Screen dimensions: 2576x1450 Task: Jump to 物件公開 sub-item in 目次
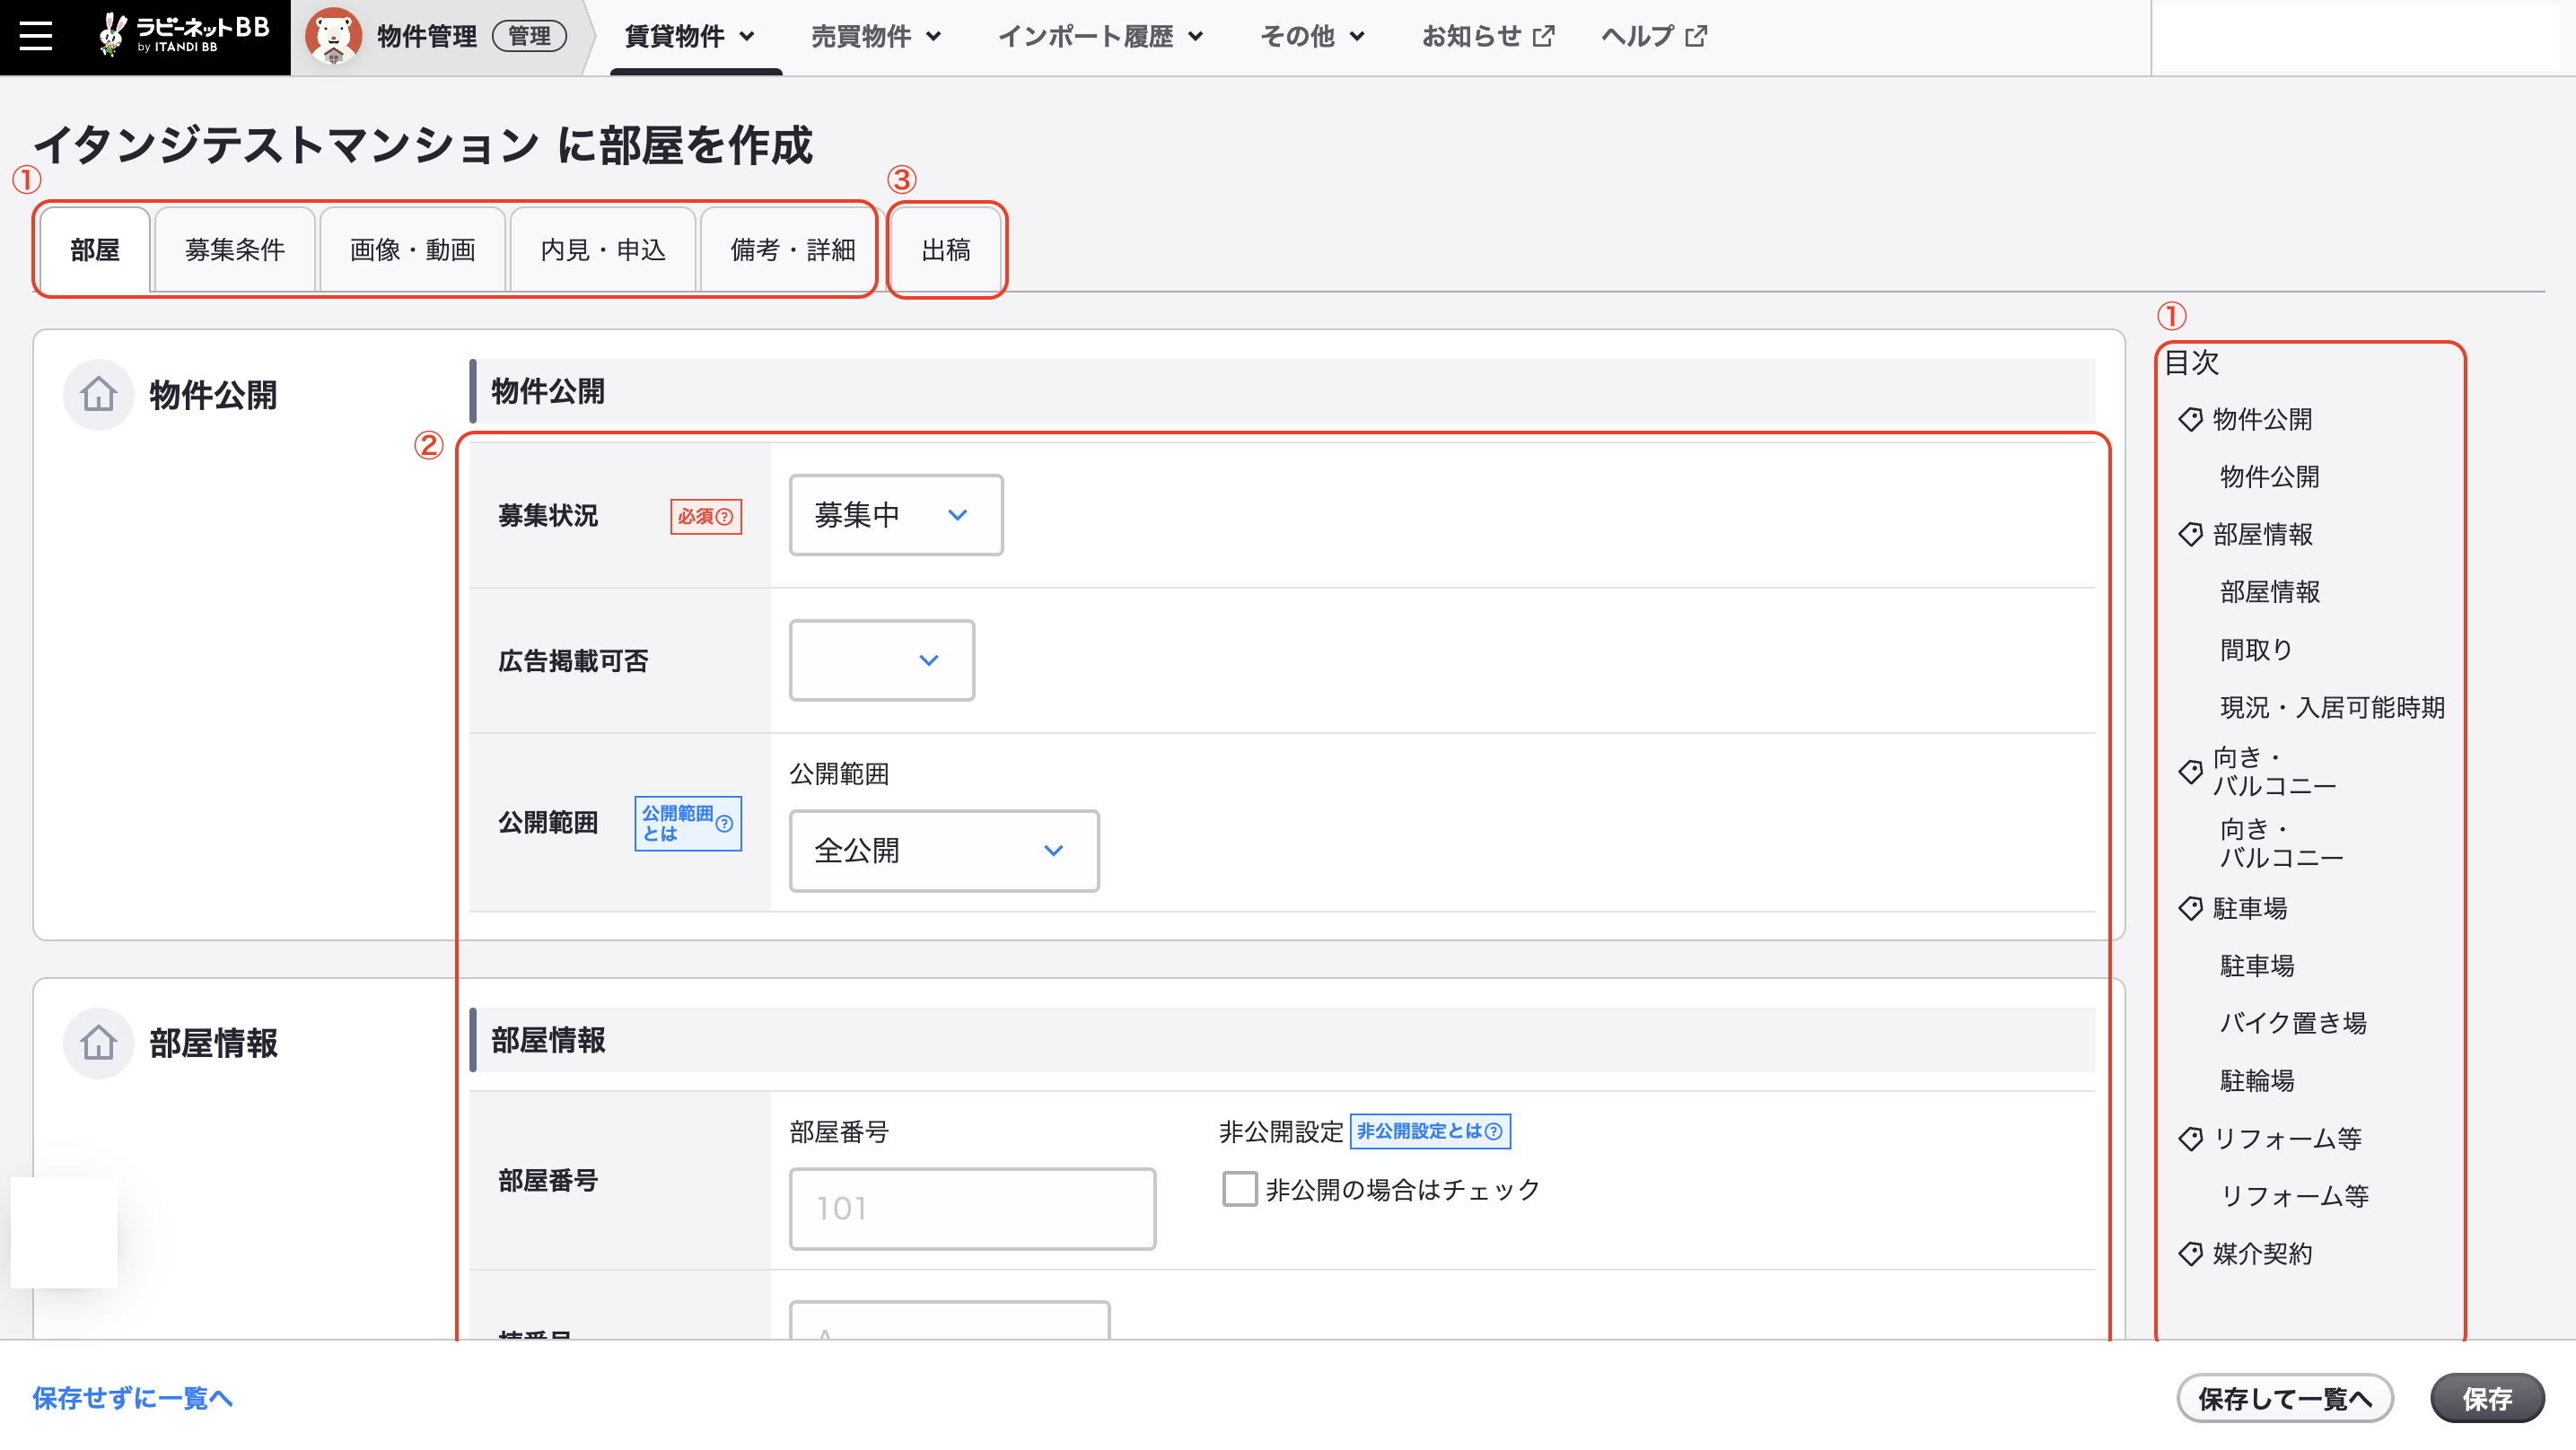click(x=2270, y=477)
